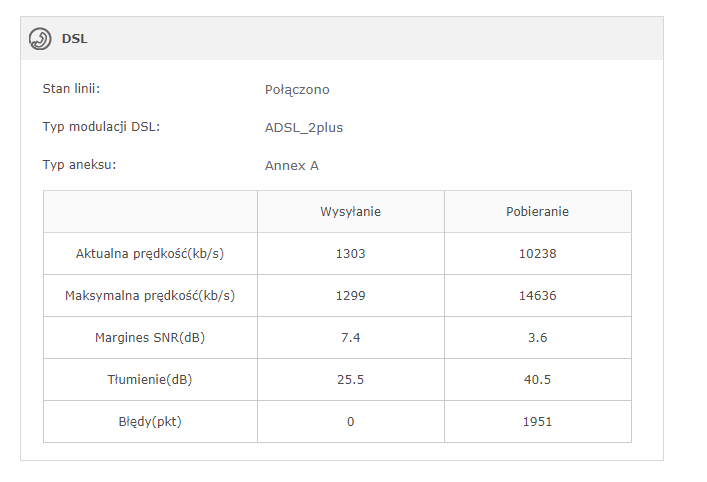Click the Pobieranie column header
Viewport: 707px width, 482px height.
[x=538, y=212]
